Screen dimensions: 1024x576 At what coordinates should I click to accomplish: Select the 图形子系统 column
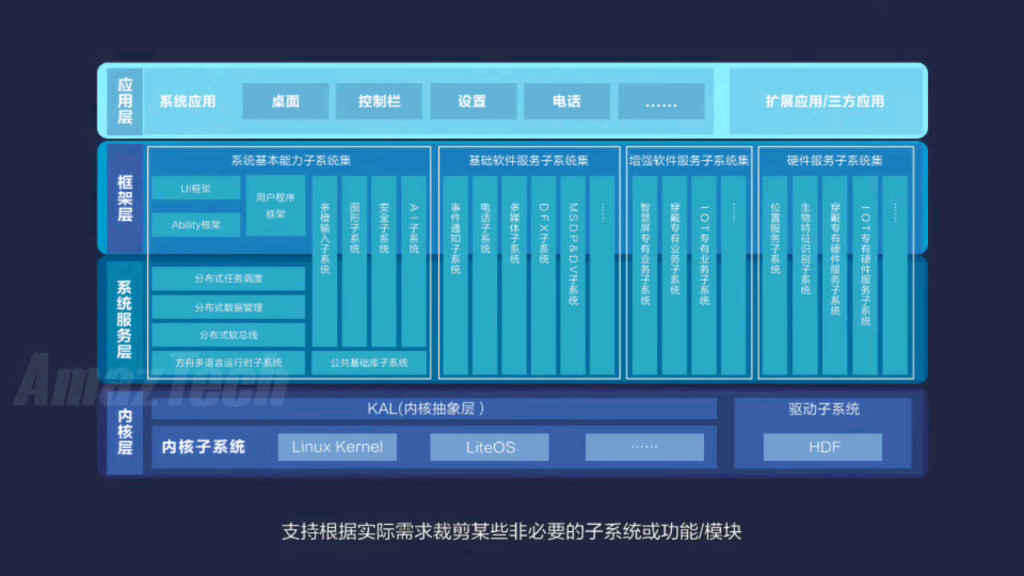[355, 261]
